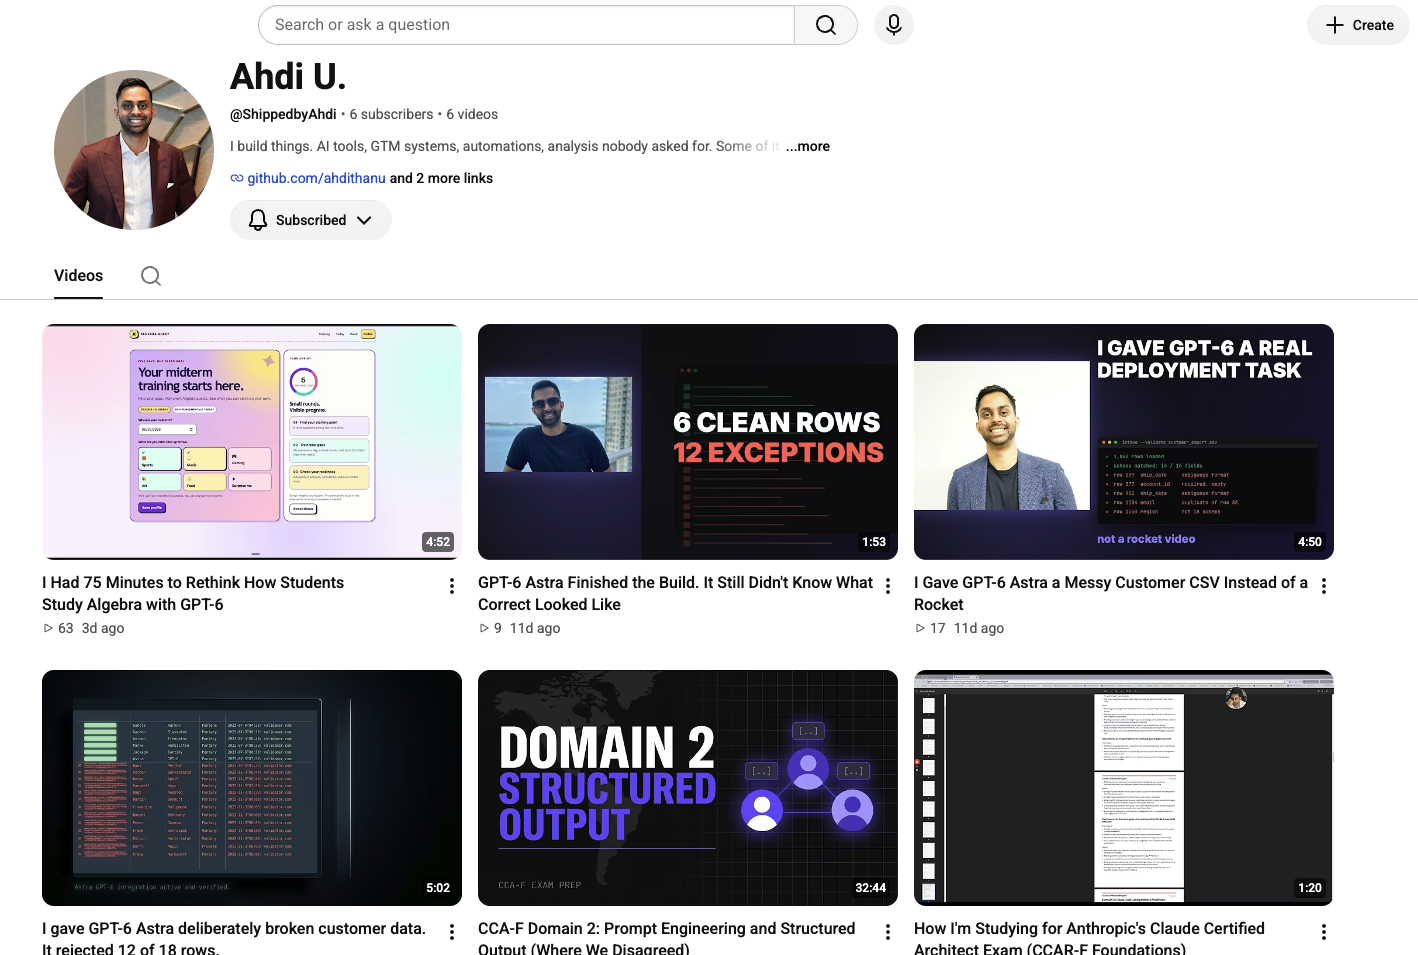Screen dimensions: 1418x955
Task: Play the 6 Clean Rows 12 Exceptions thumbnail
Action: [x=688, y=442]
